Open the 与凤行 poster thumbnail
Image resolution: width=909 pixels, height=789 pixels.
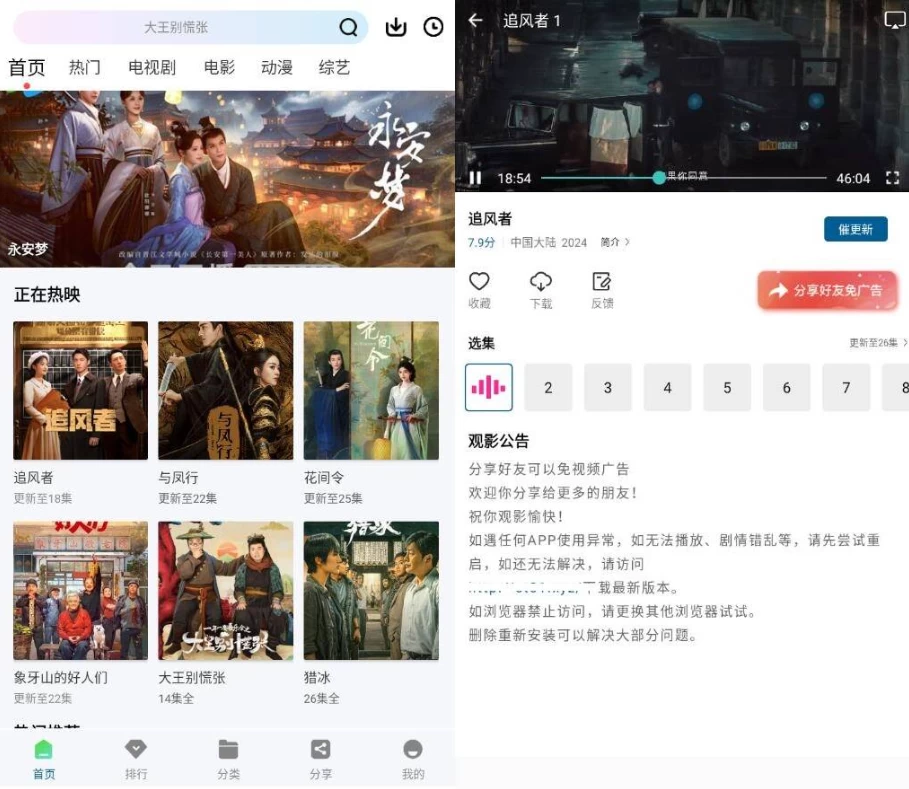coord(226,390)
